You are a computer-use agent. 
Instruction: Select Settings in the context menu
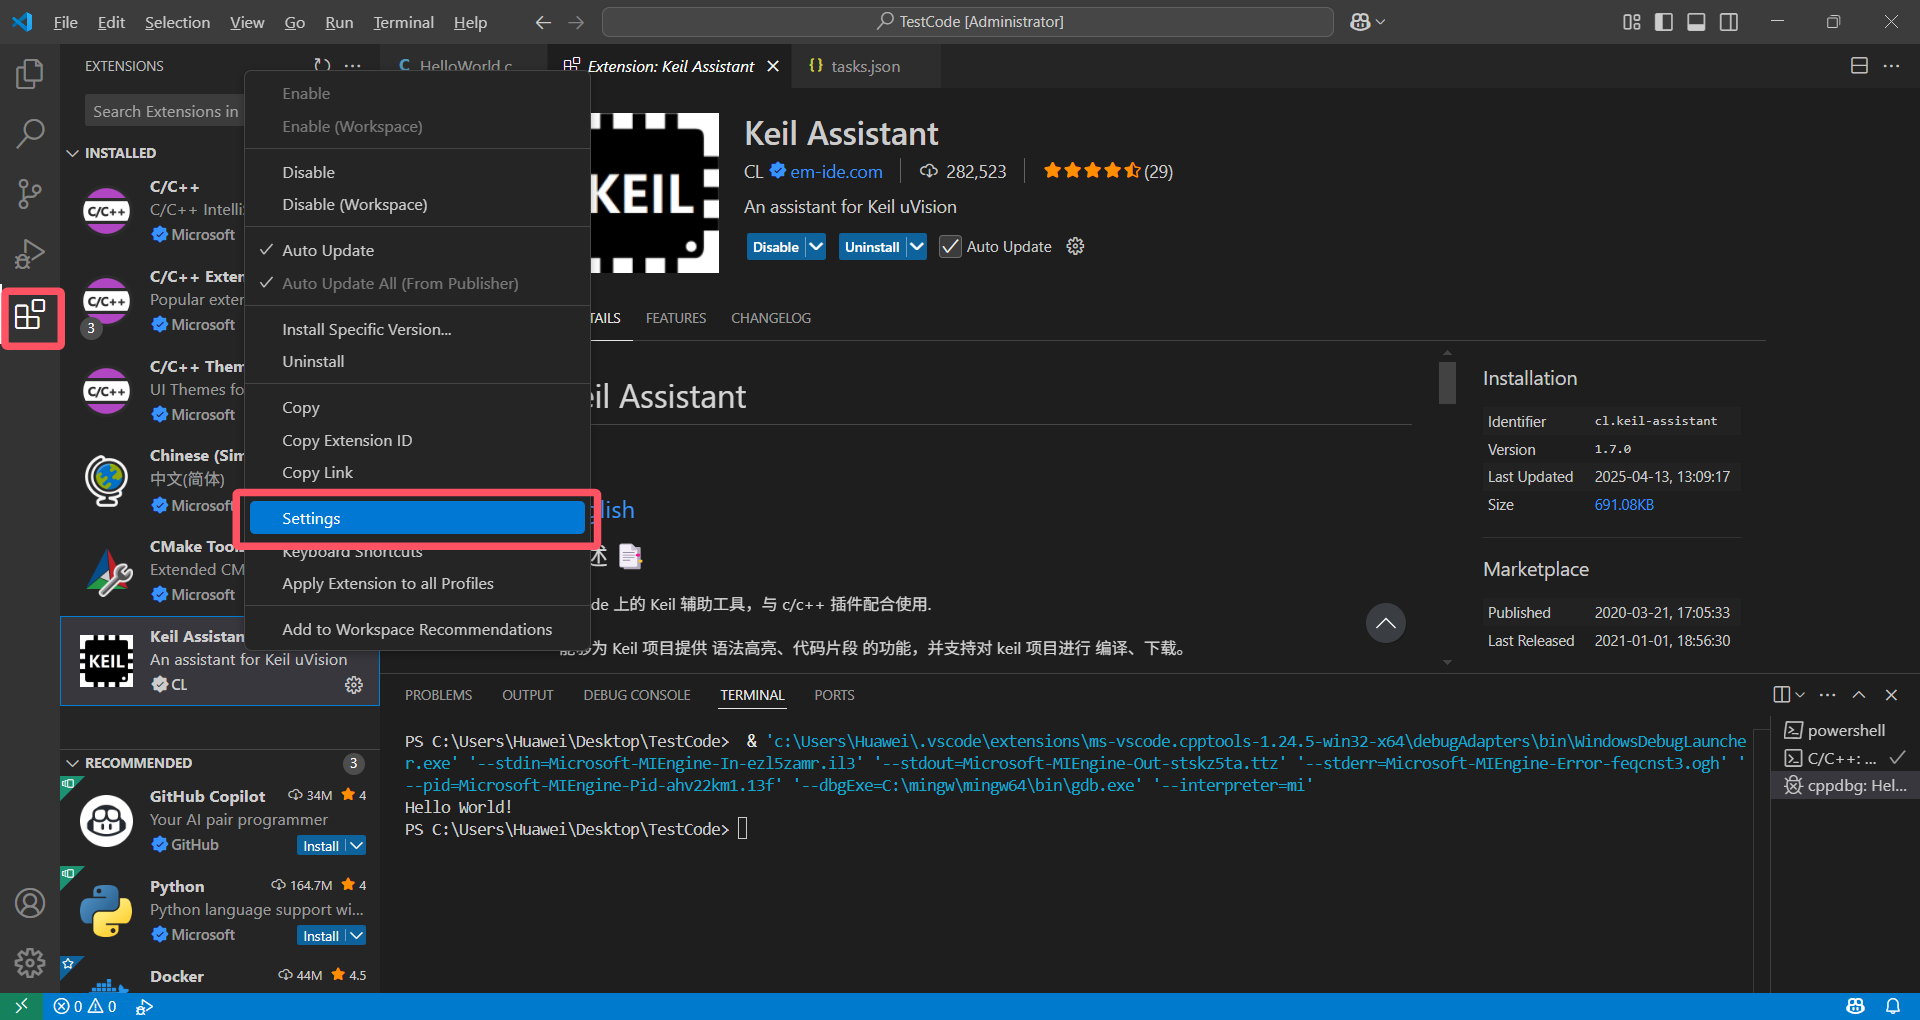click(x=417, y=518)
